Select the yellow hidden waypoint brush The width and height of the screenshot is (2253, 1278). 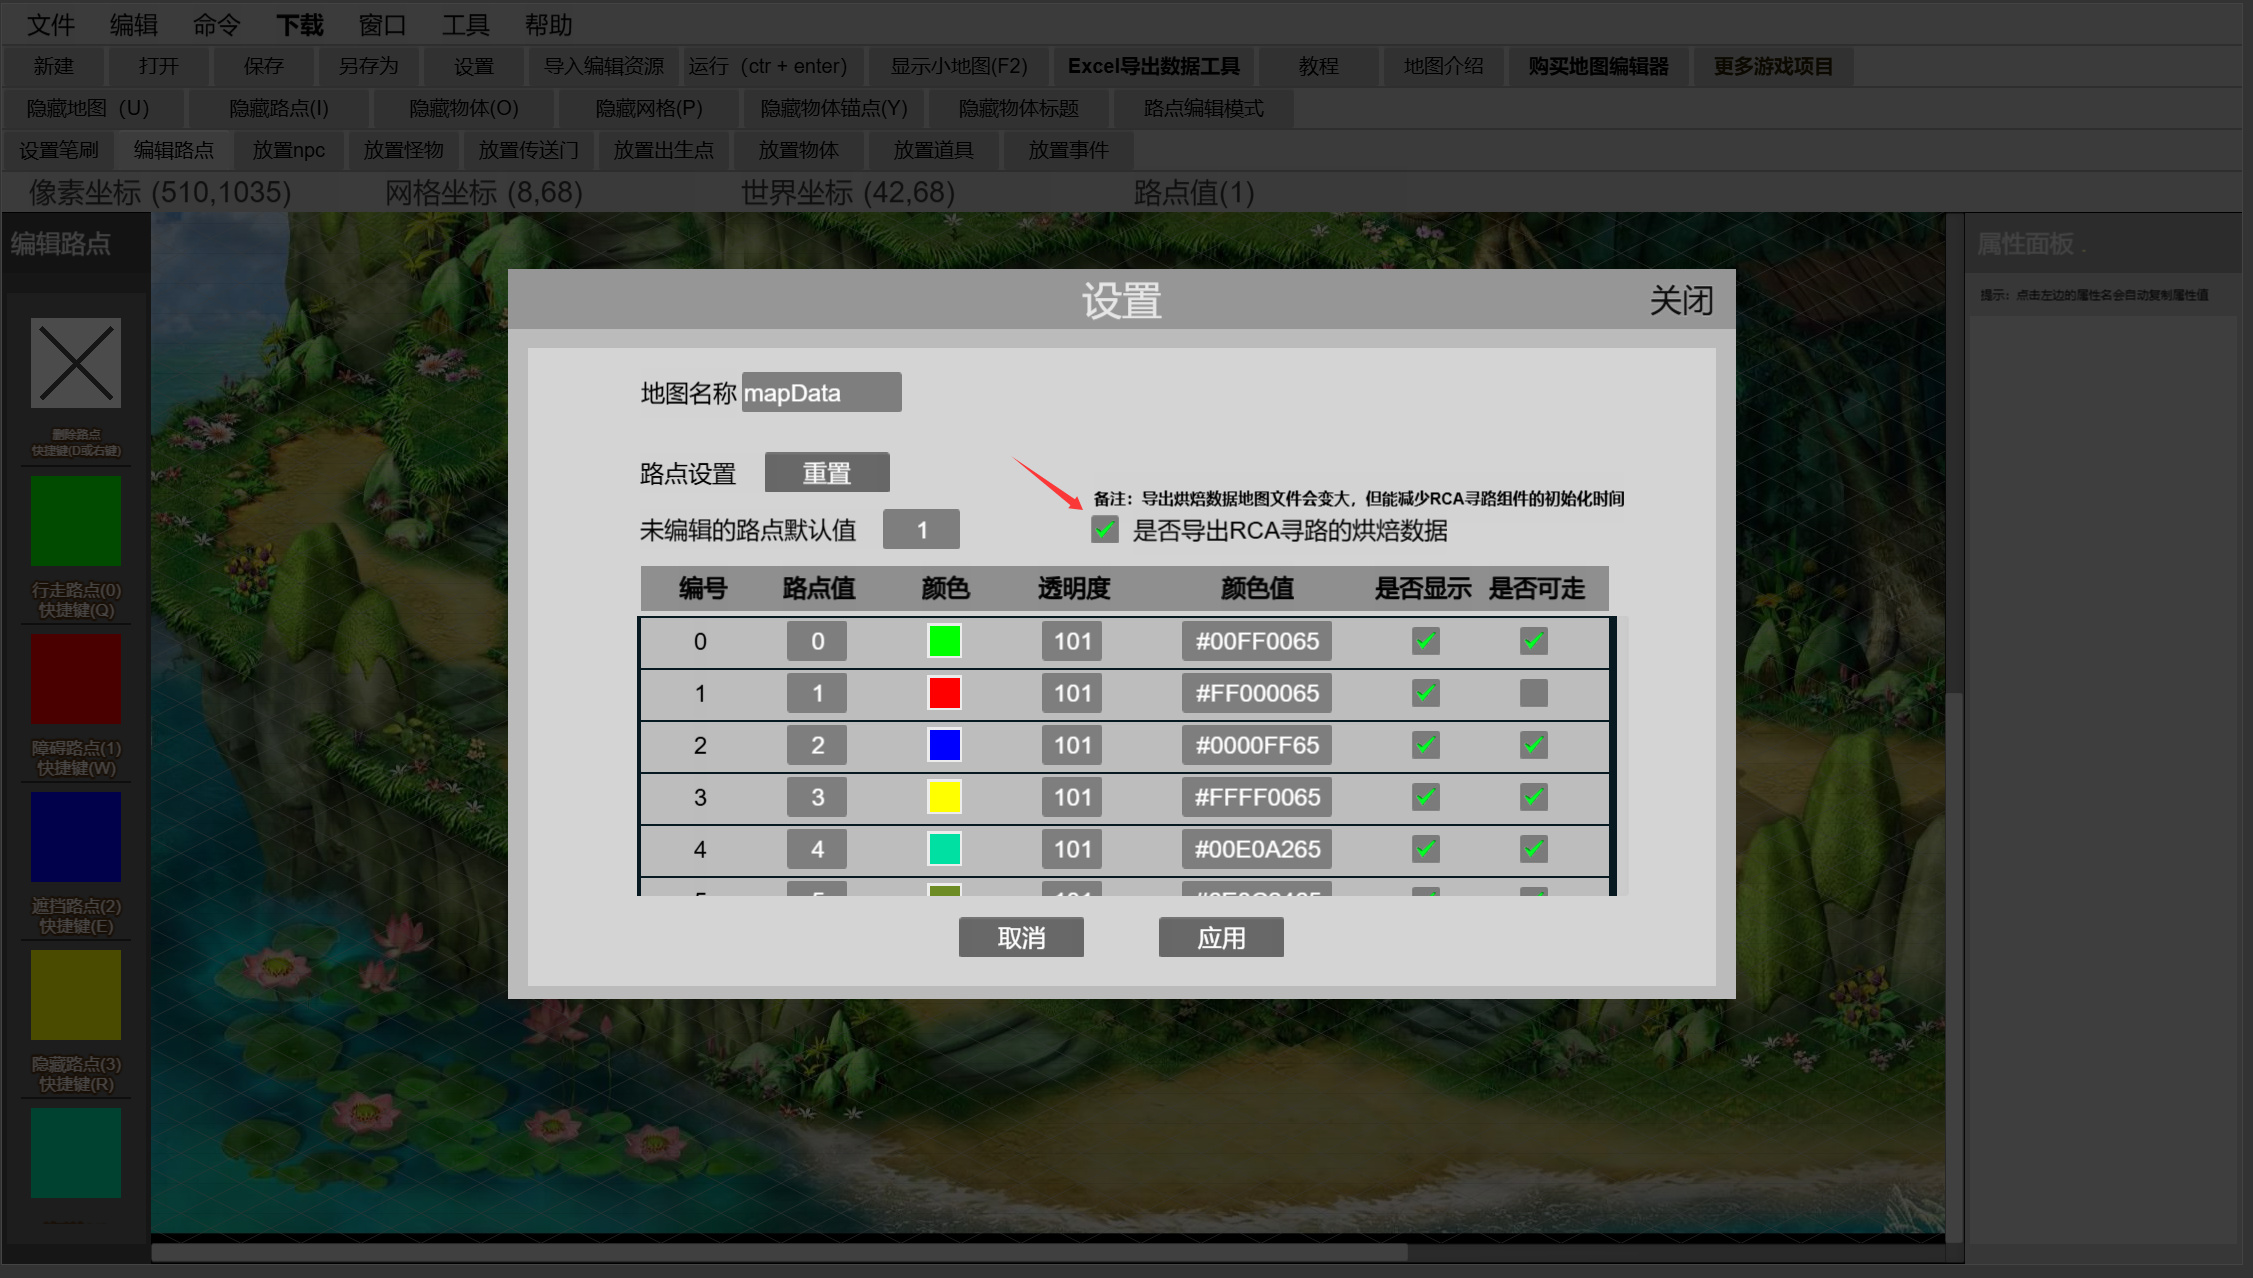pos(76,995)
